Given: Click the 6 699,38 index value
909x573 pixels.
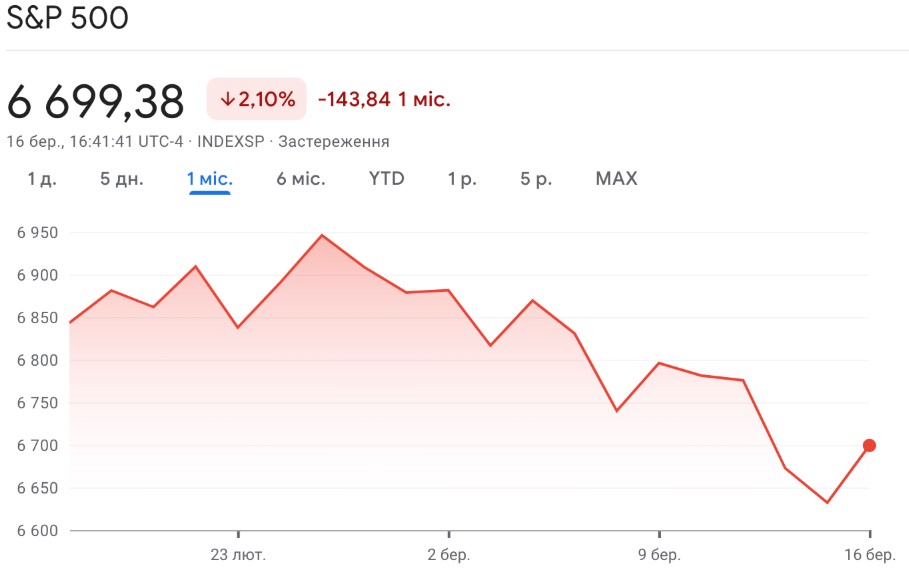Looking at the screenshot, I should click(96, 101).
